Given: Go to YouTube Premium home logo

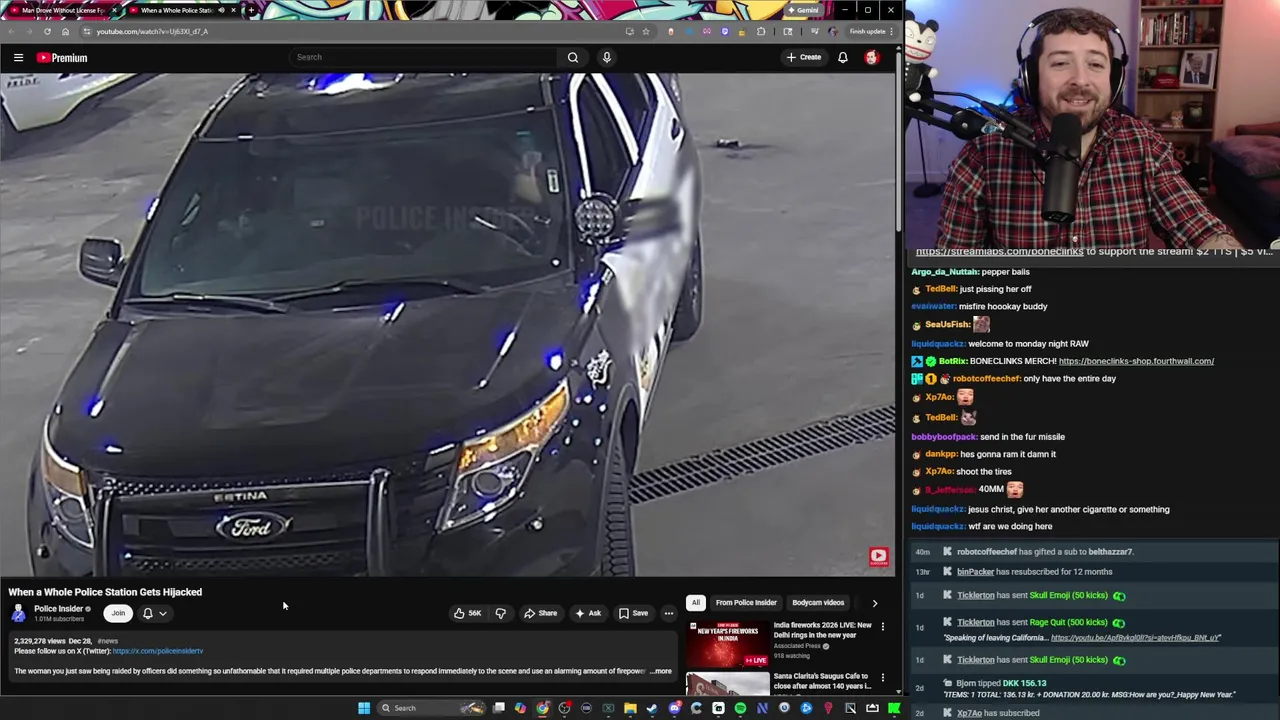Looking at the screenshot, I should (x=62, y=57).
